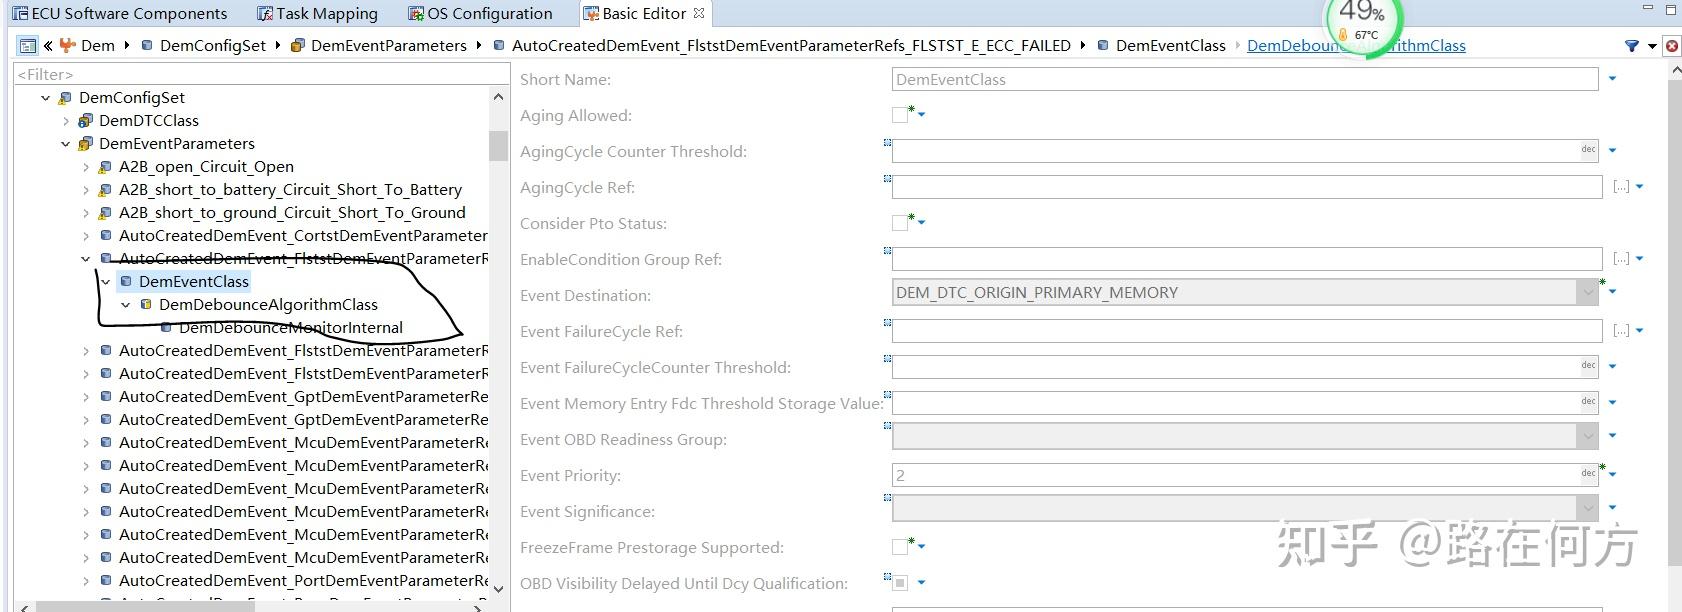The width and height of the screenshot is (1682, 612).
Task: Enable the Aging Allowed checkbox
Action: coord(900,115)
